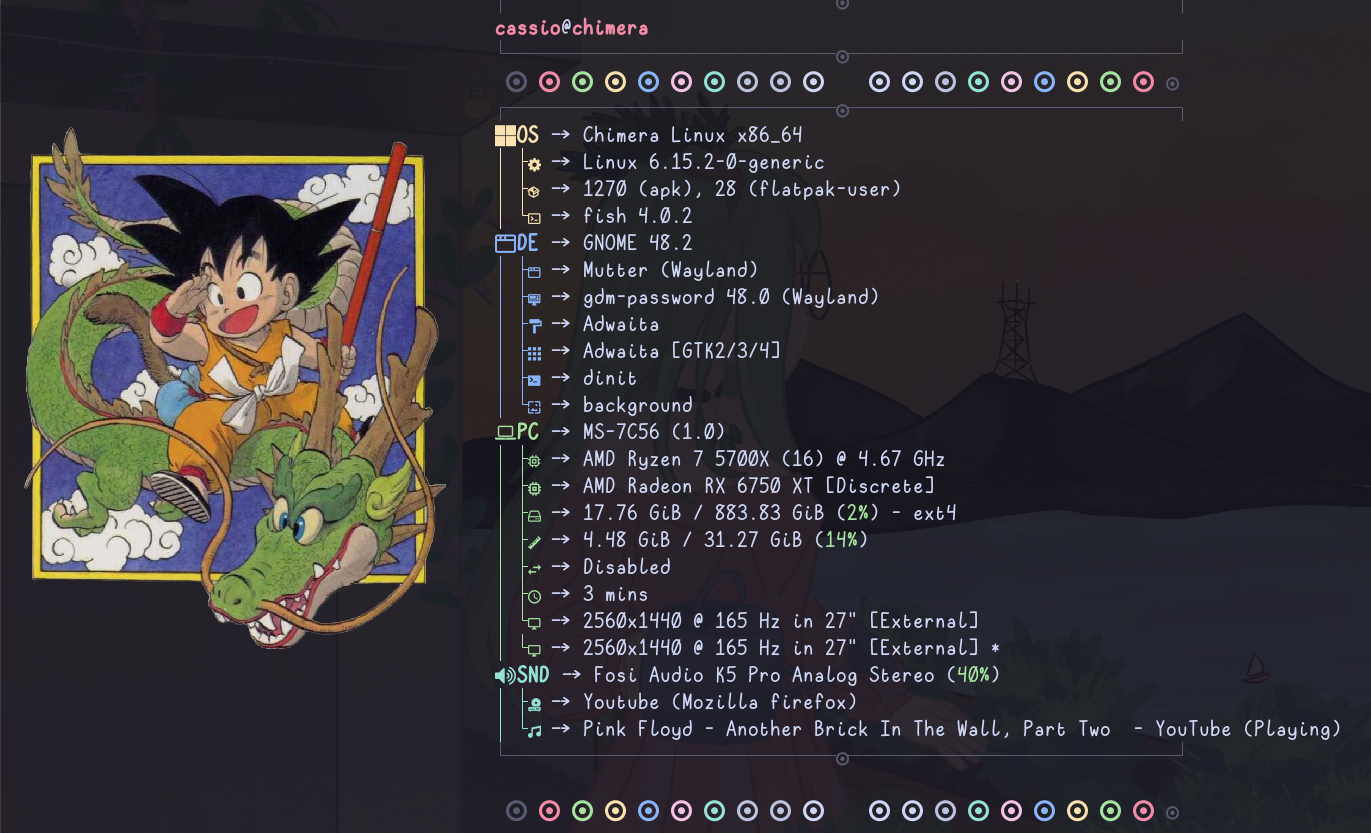Click the shell icon beside fish 4.0.2

pos(534,217)
